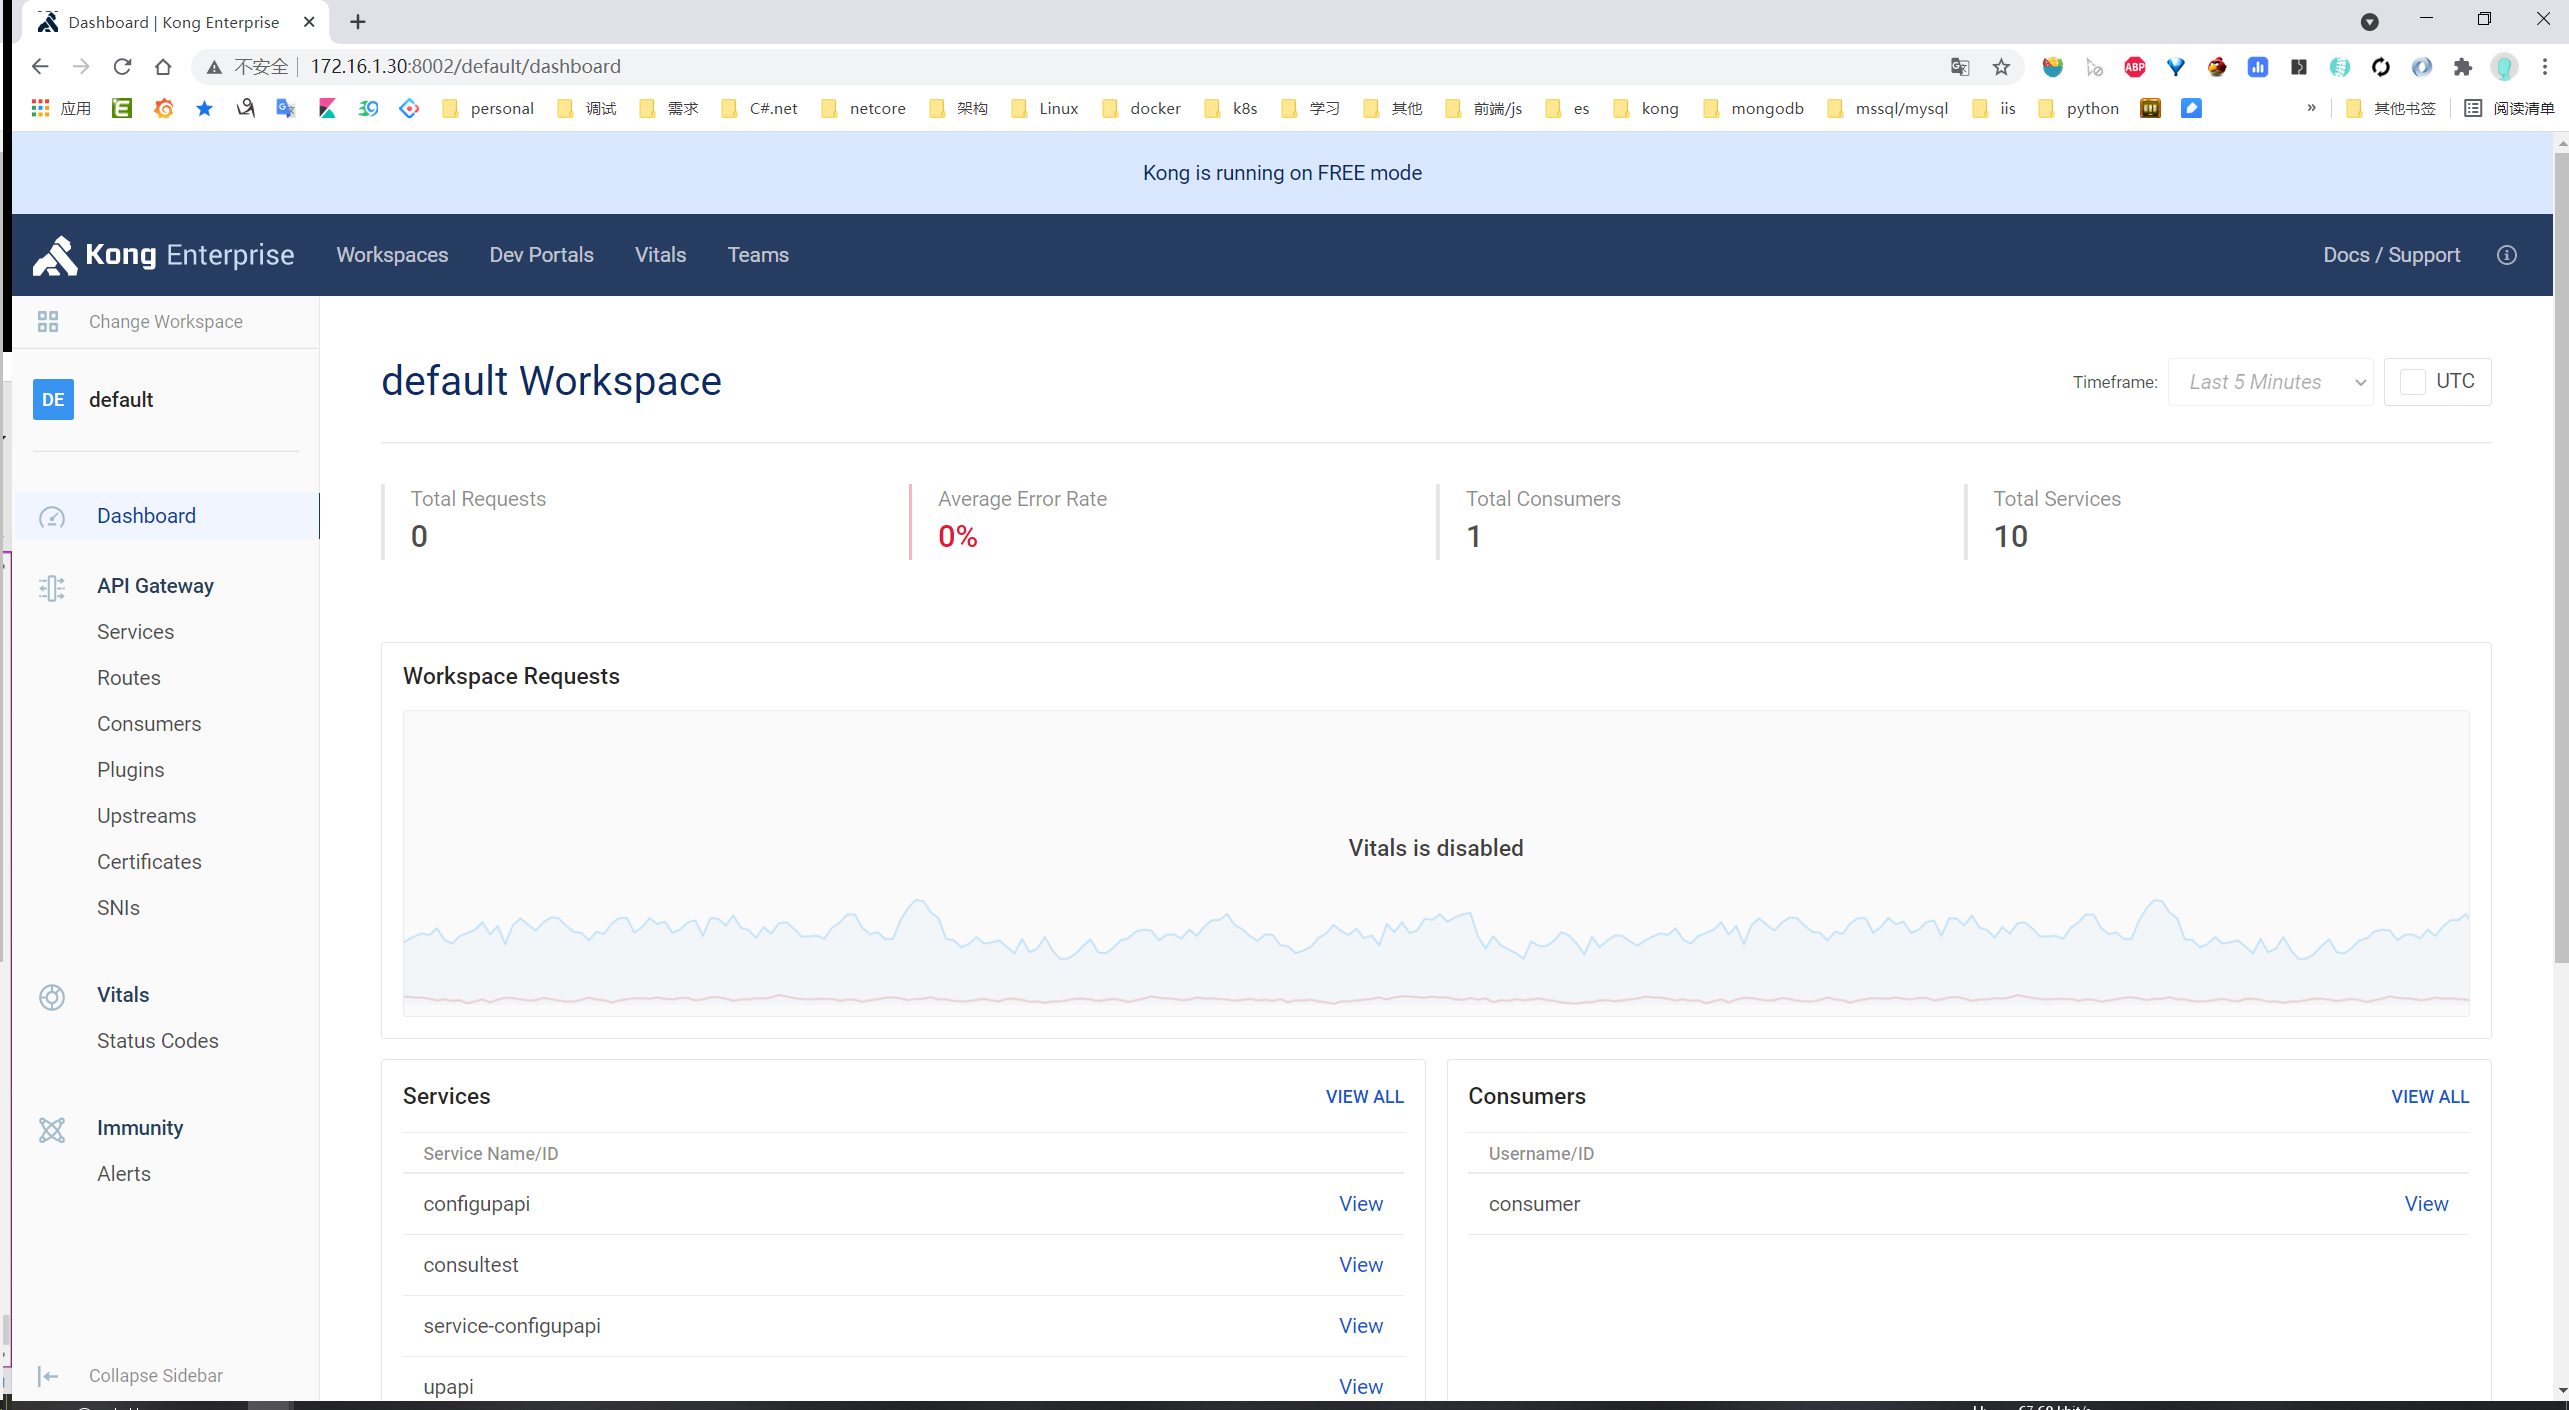
Task: Go to Services in the sidebar
Action: 135,632
